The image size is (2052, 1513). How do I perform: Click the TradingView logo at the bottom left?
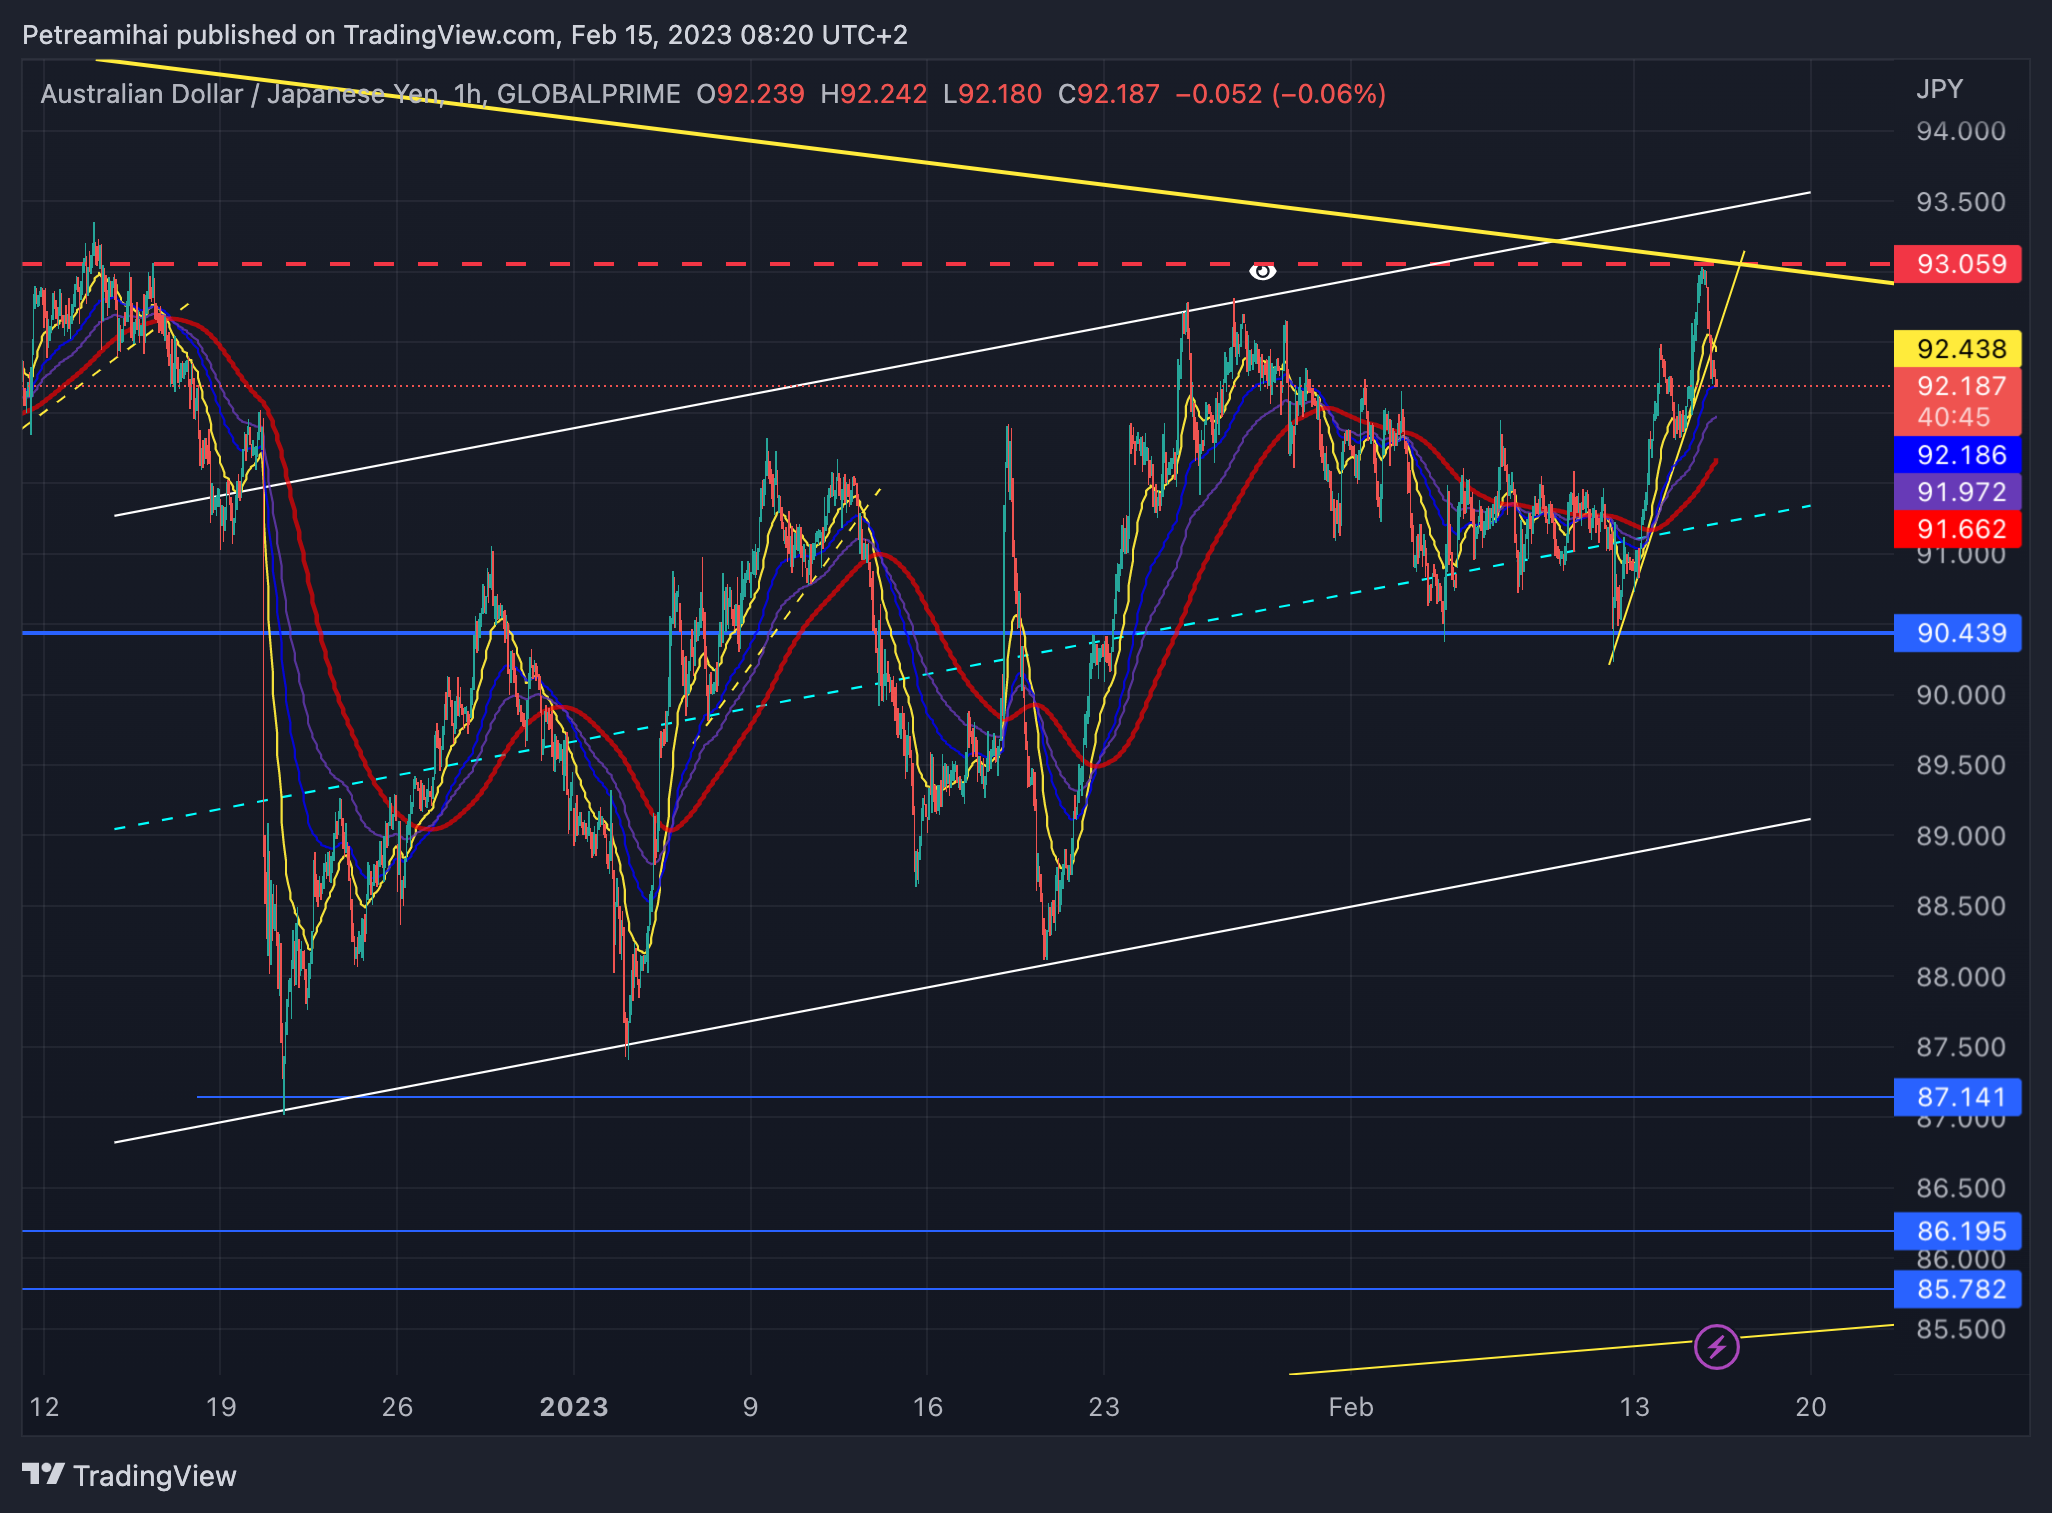point(129,1475)
